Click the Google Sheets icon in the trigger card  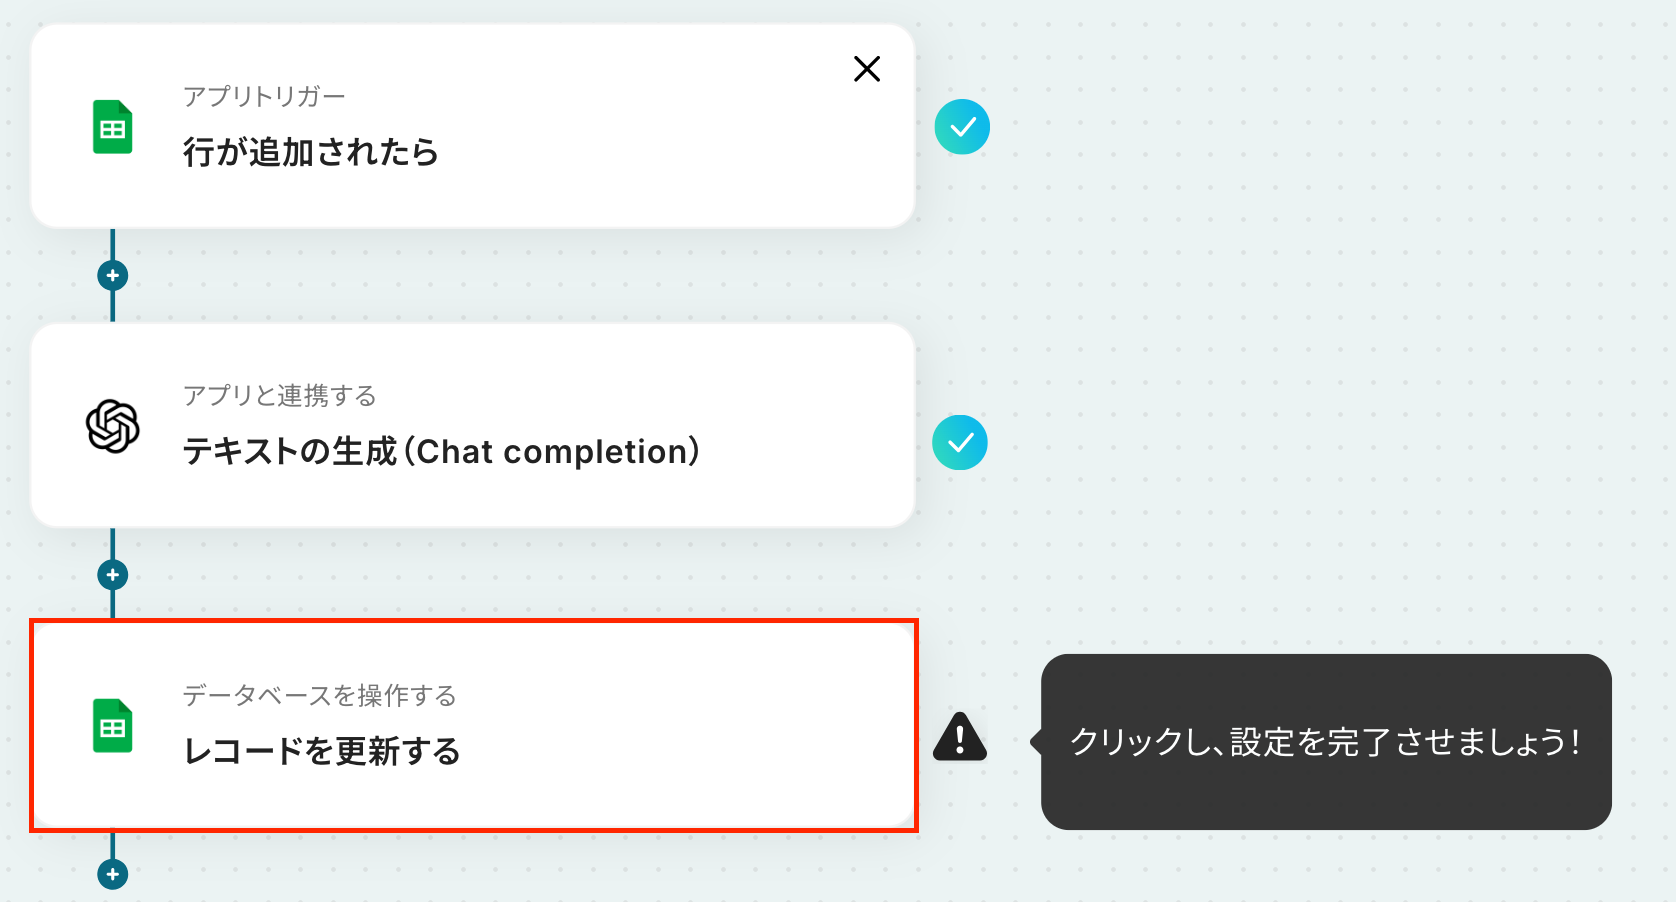tap(113, 127)
